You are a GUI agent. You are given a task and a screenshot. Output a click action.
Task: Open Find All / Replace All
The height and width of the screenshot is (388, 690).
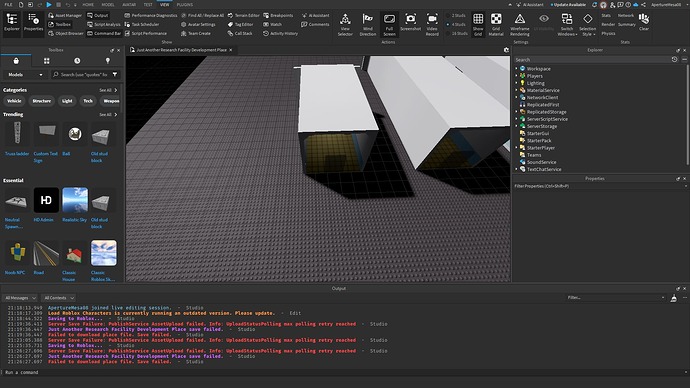tap(202, 15)
